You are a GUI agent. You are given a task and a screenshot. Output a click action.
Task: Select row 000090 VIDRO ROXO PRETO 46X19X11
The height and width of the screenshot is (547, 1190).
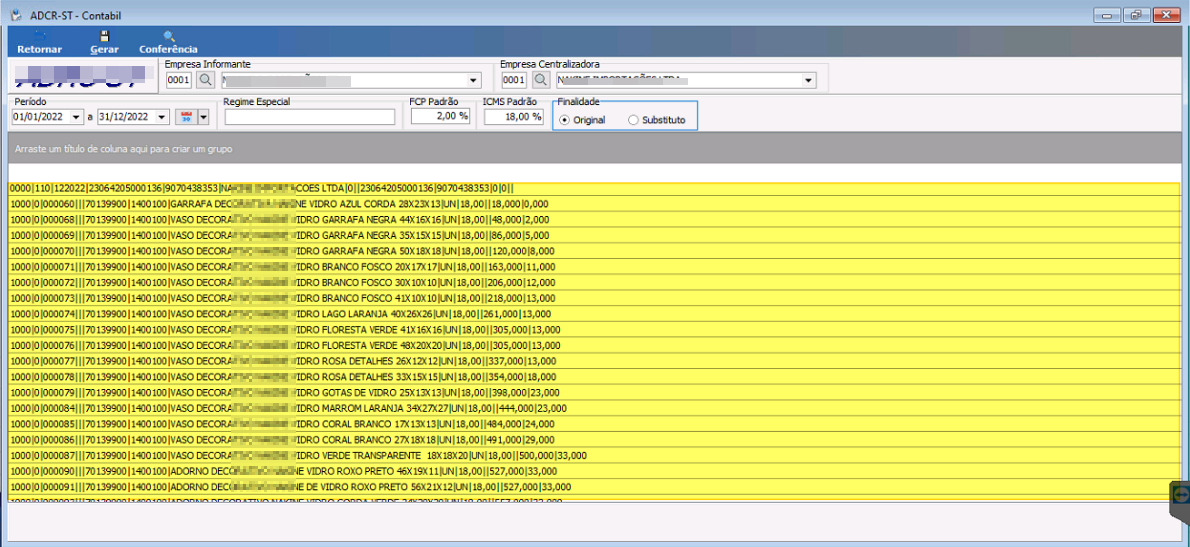tap(593, 471)
